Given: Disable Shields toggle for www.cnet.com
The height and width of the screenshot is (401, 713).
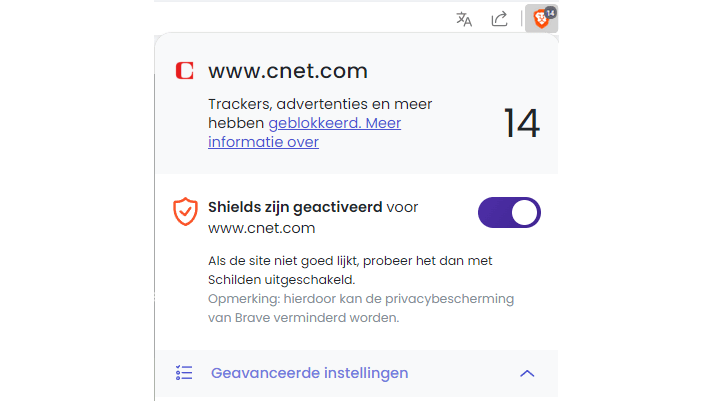Looking at the screenshot, I should (509, 212).
